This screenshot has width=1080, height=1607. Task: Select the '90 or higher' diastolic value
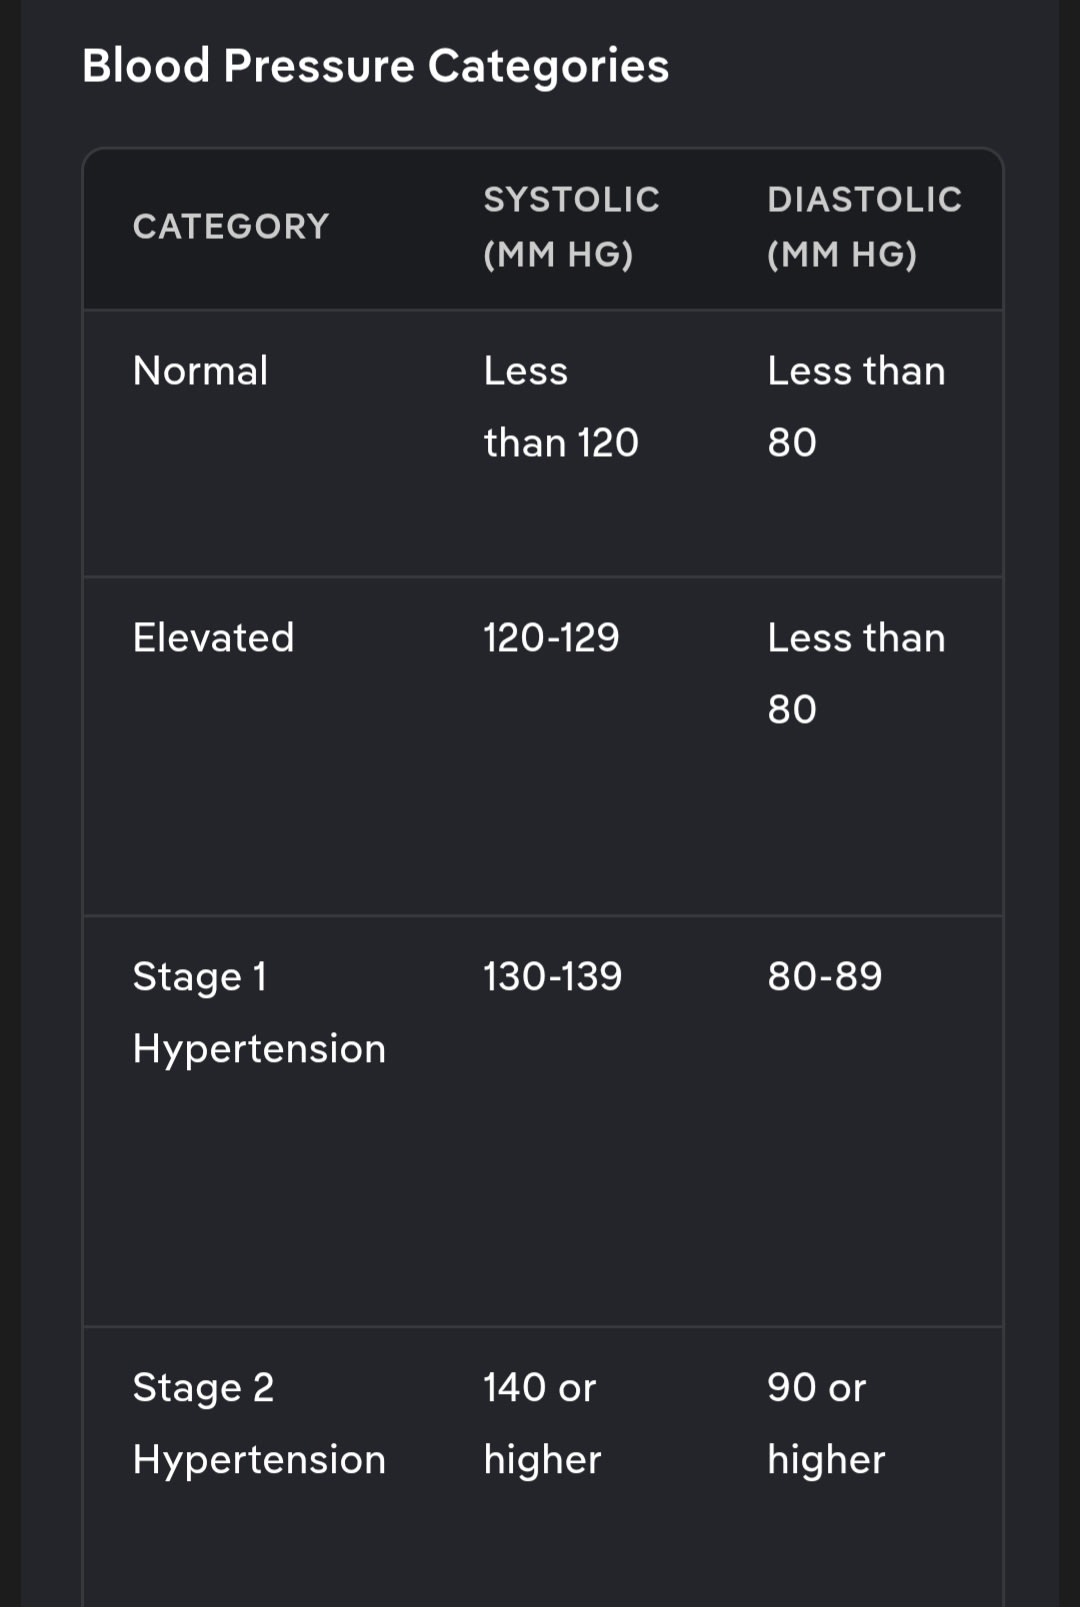pyautogui.click(x=826, y=1424)
